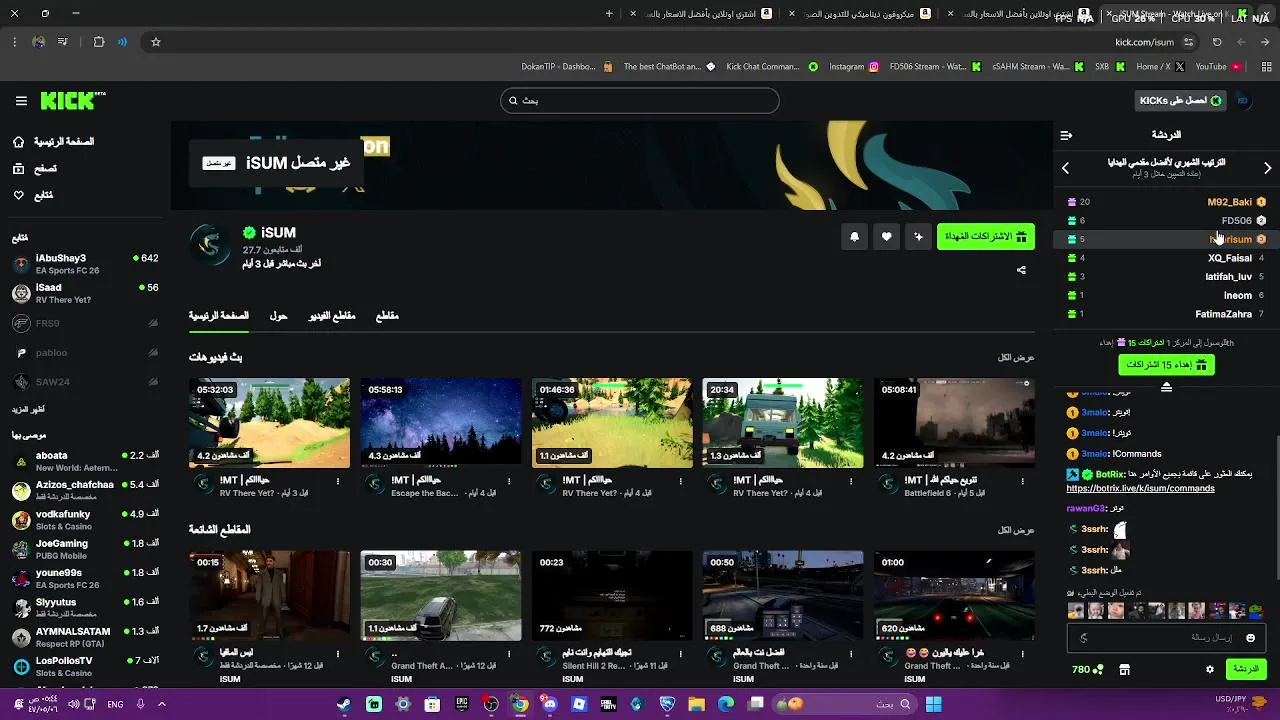
Task: Select M92_Baki in gift leaderboard
Action: click(x=1166, y=202)
